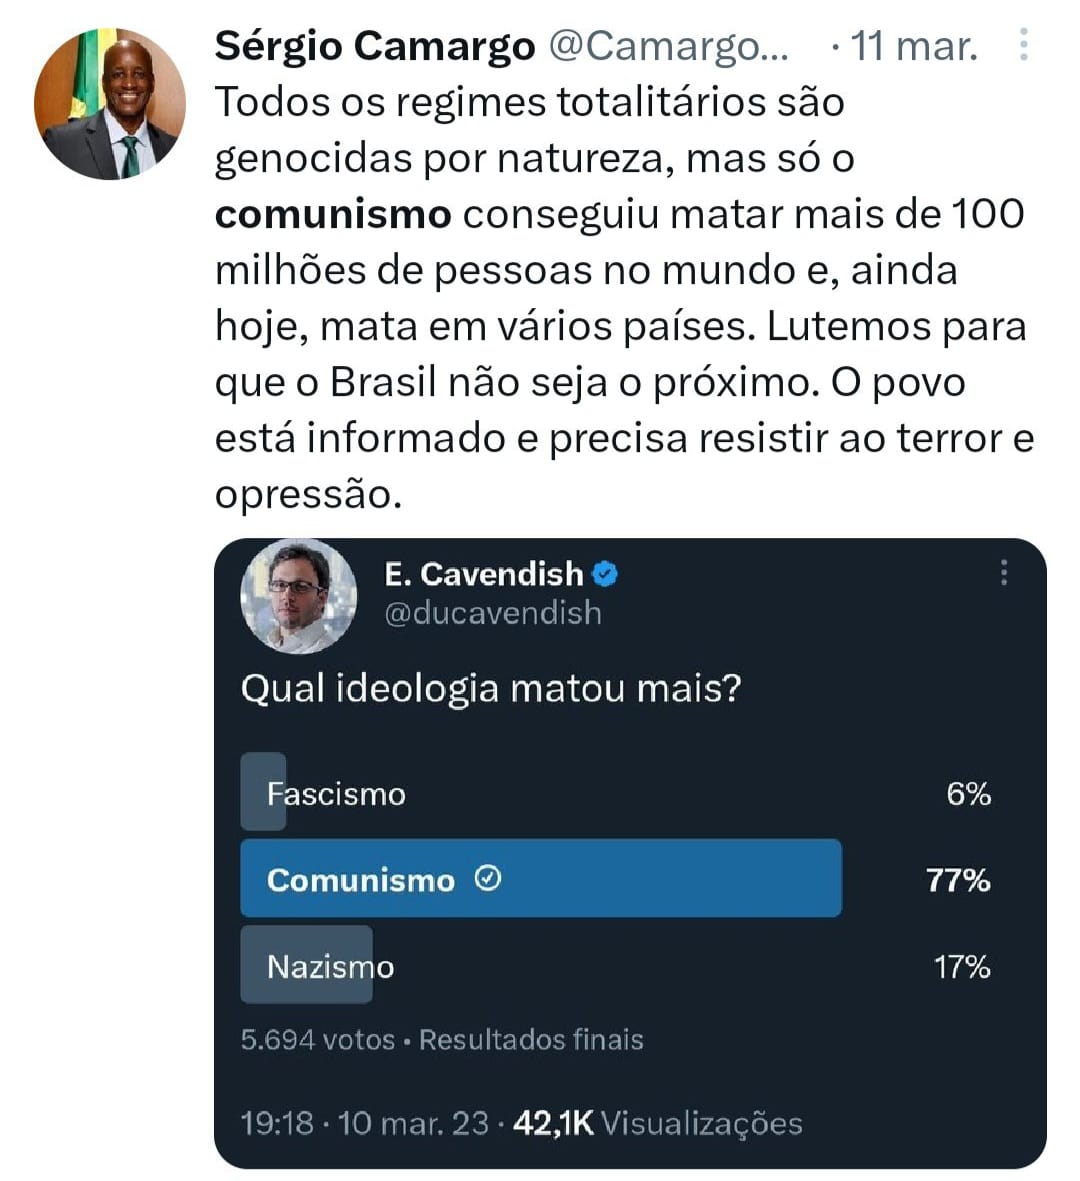Click the blue verified badge icon
Screen dimensions: 1080x1181
pyautogui.click(x=605, y=575)
